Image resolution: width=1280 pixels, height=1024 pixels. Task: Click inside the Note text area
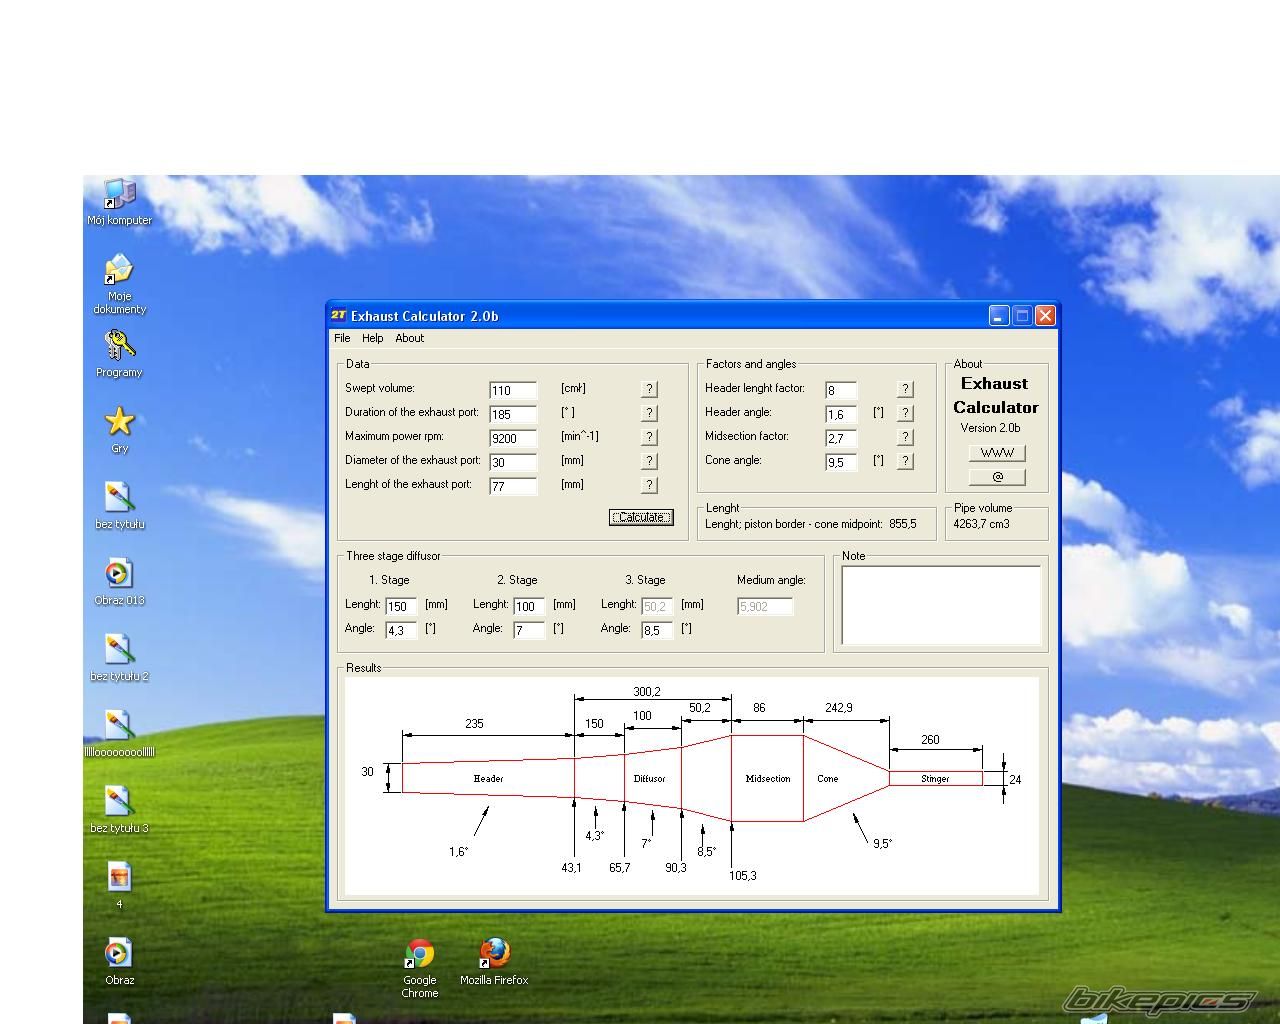pyautogui.click(x=941, y=606)
